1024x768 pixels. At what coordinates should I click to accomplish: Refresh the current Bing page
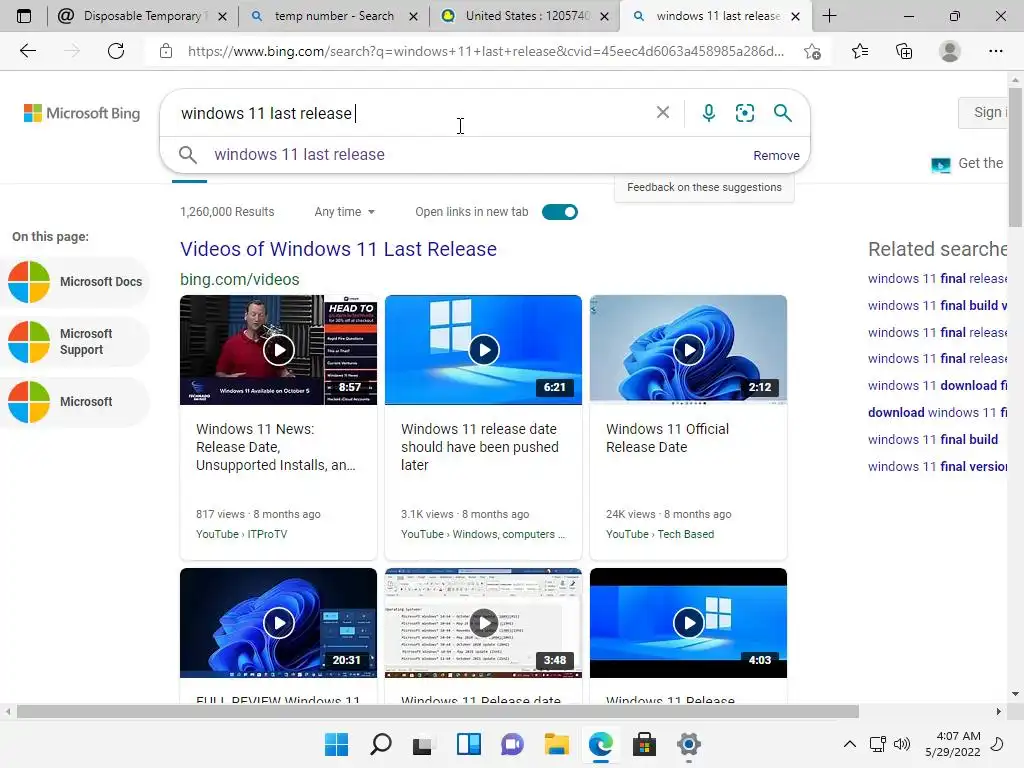coord(116,51)
